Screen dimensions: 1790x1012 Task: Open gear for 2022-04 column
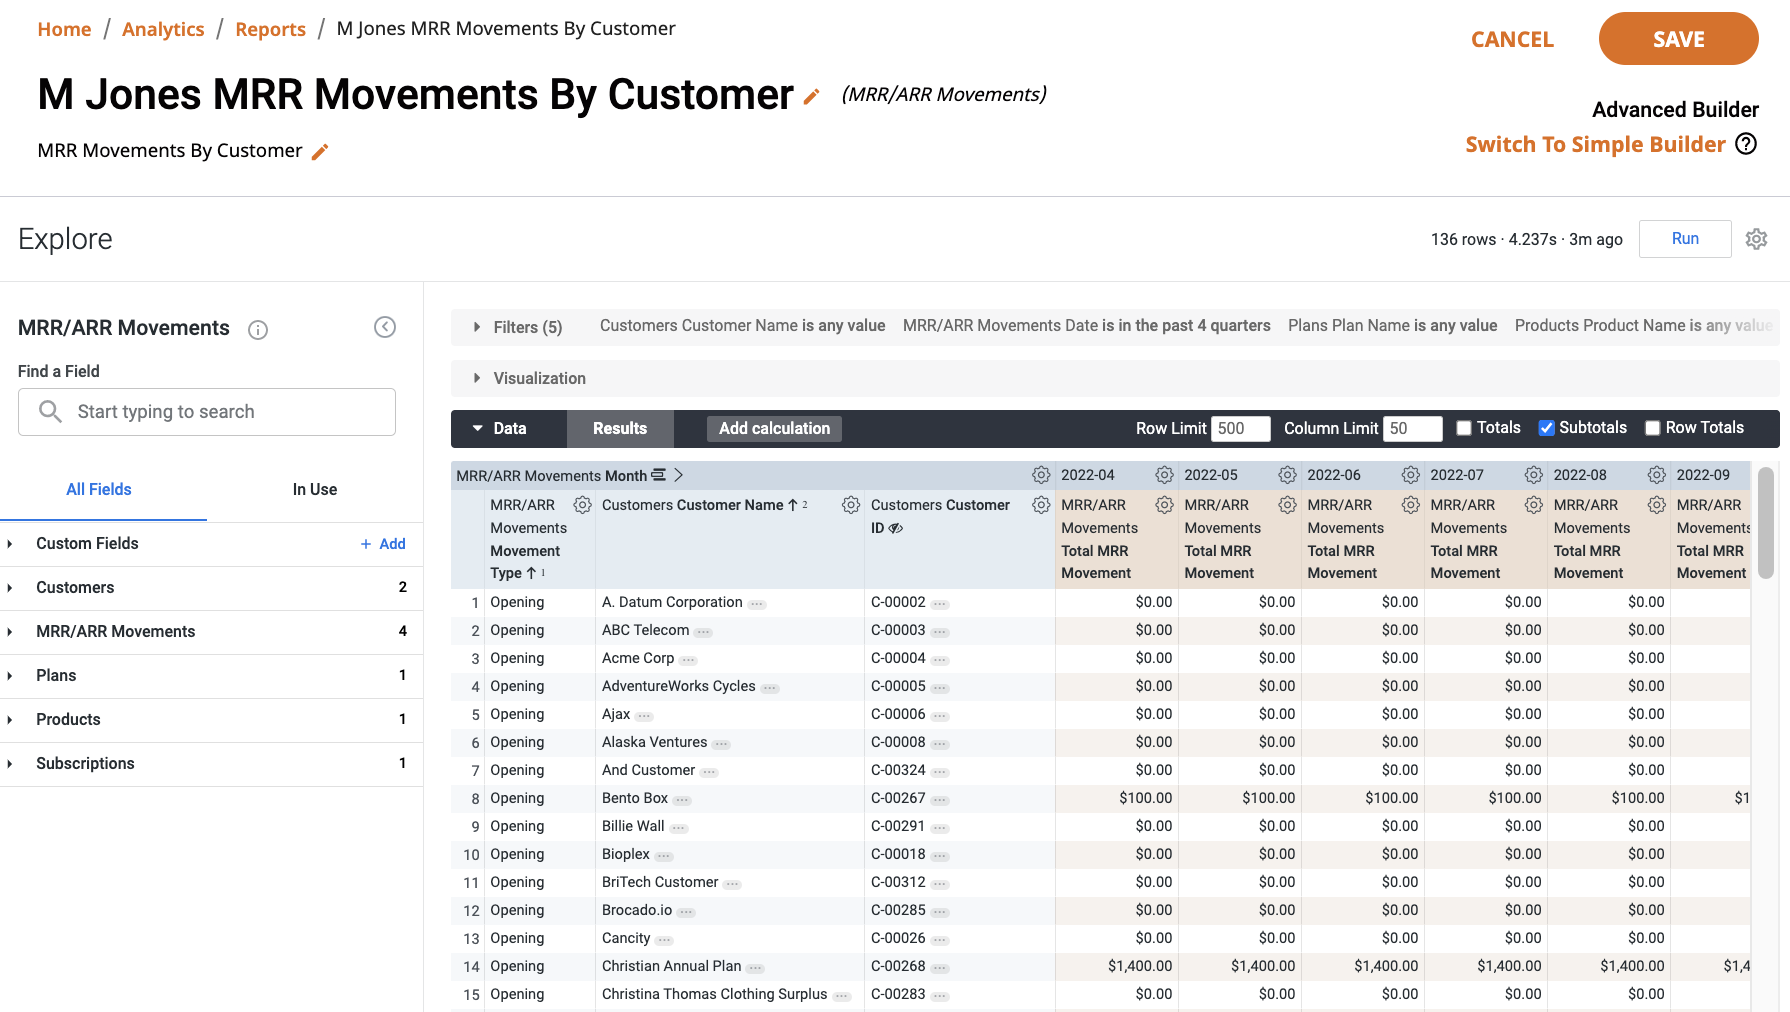tap(1164, 475)
